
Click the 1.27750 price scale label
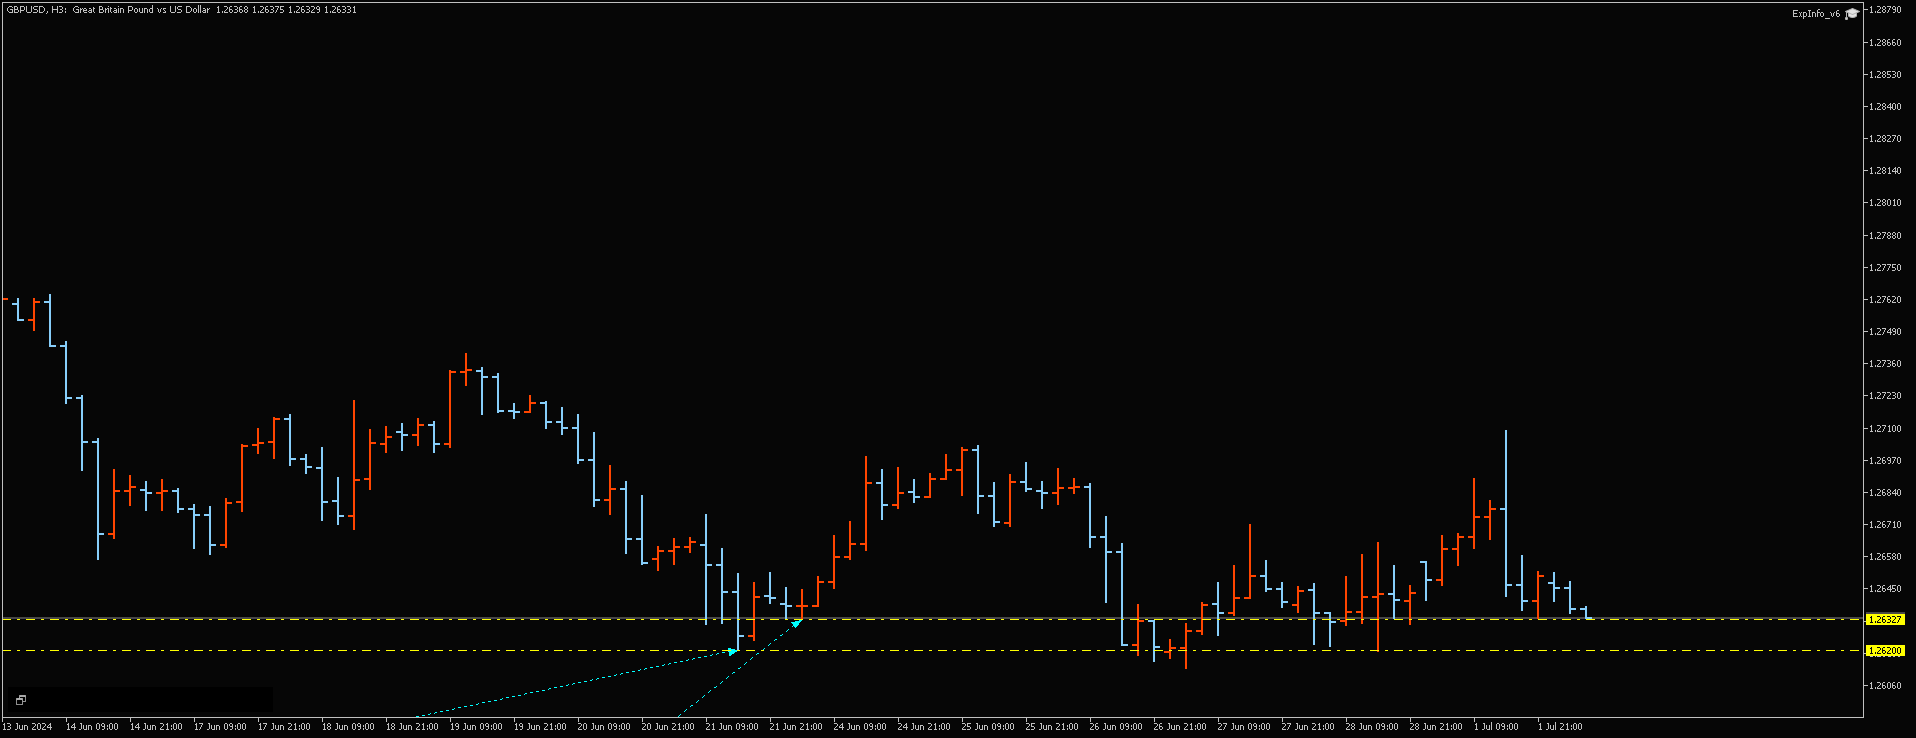1885,268
